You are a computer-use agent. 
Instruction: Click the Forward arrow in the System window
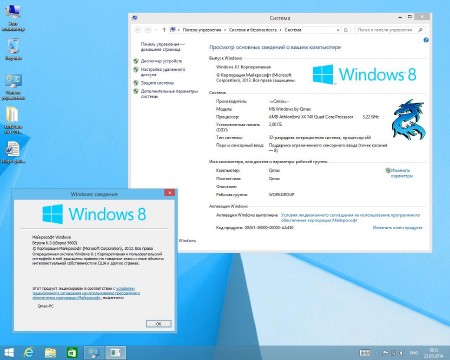(x=148, y=30)
